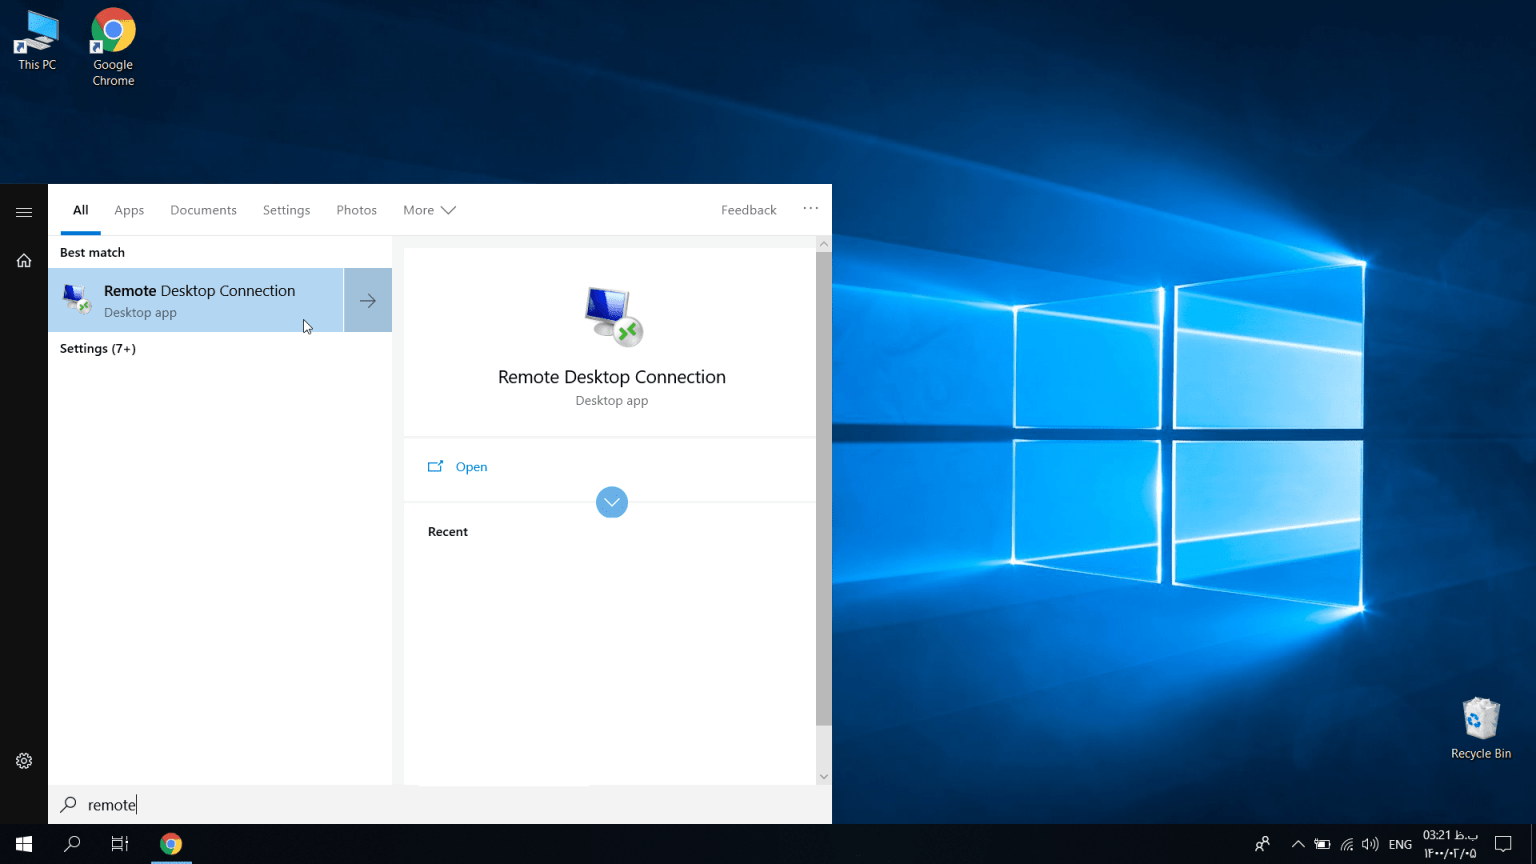The width and height of the screenshot is (1536, 864).
Task: Expand the More filters dropdown
Action: coord(429,210)
